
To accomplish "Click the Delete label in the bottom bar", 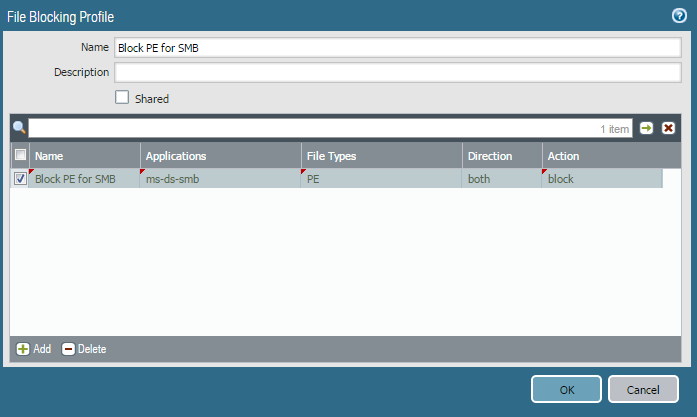I will coord(92,349).
